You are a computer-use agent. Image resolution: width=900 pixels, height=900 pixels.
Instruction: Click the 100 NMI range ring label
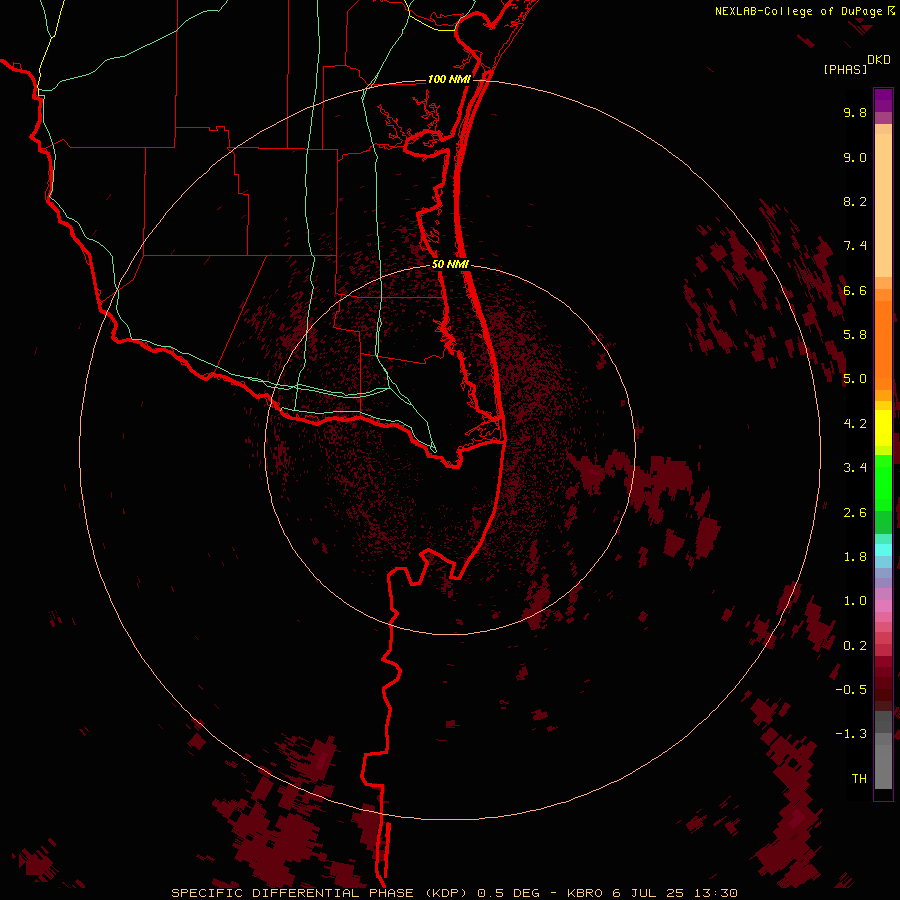449,79
